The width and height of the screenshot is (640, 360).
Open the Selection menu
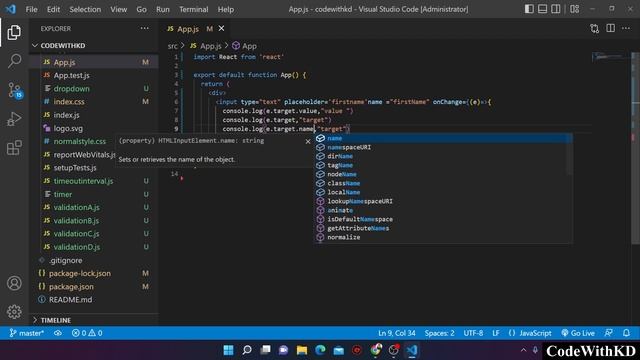pos(85,9)
